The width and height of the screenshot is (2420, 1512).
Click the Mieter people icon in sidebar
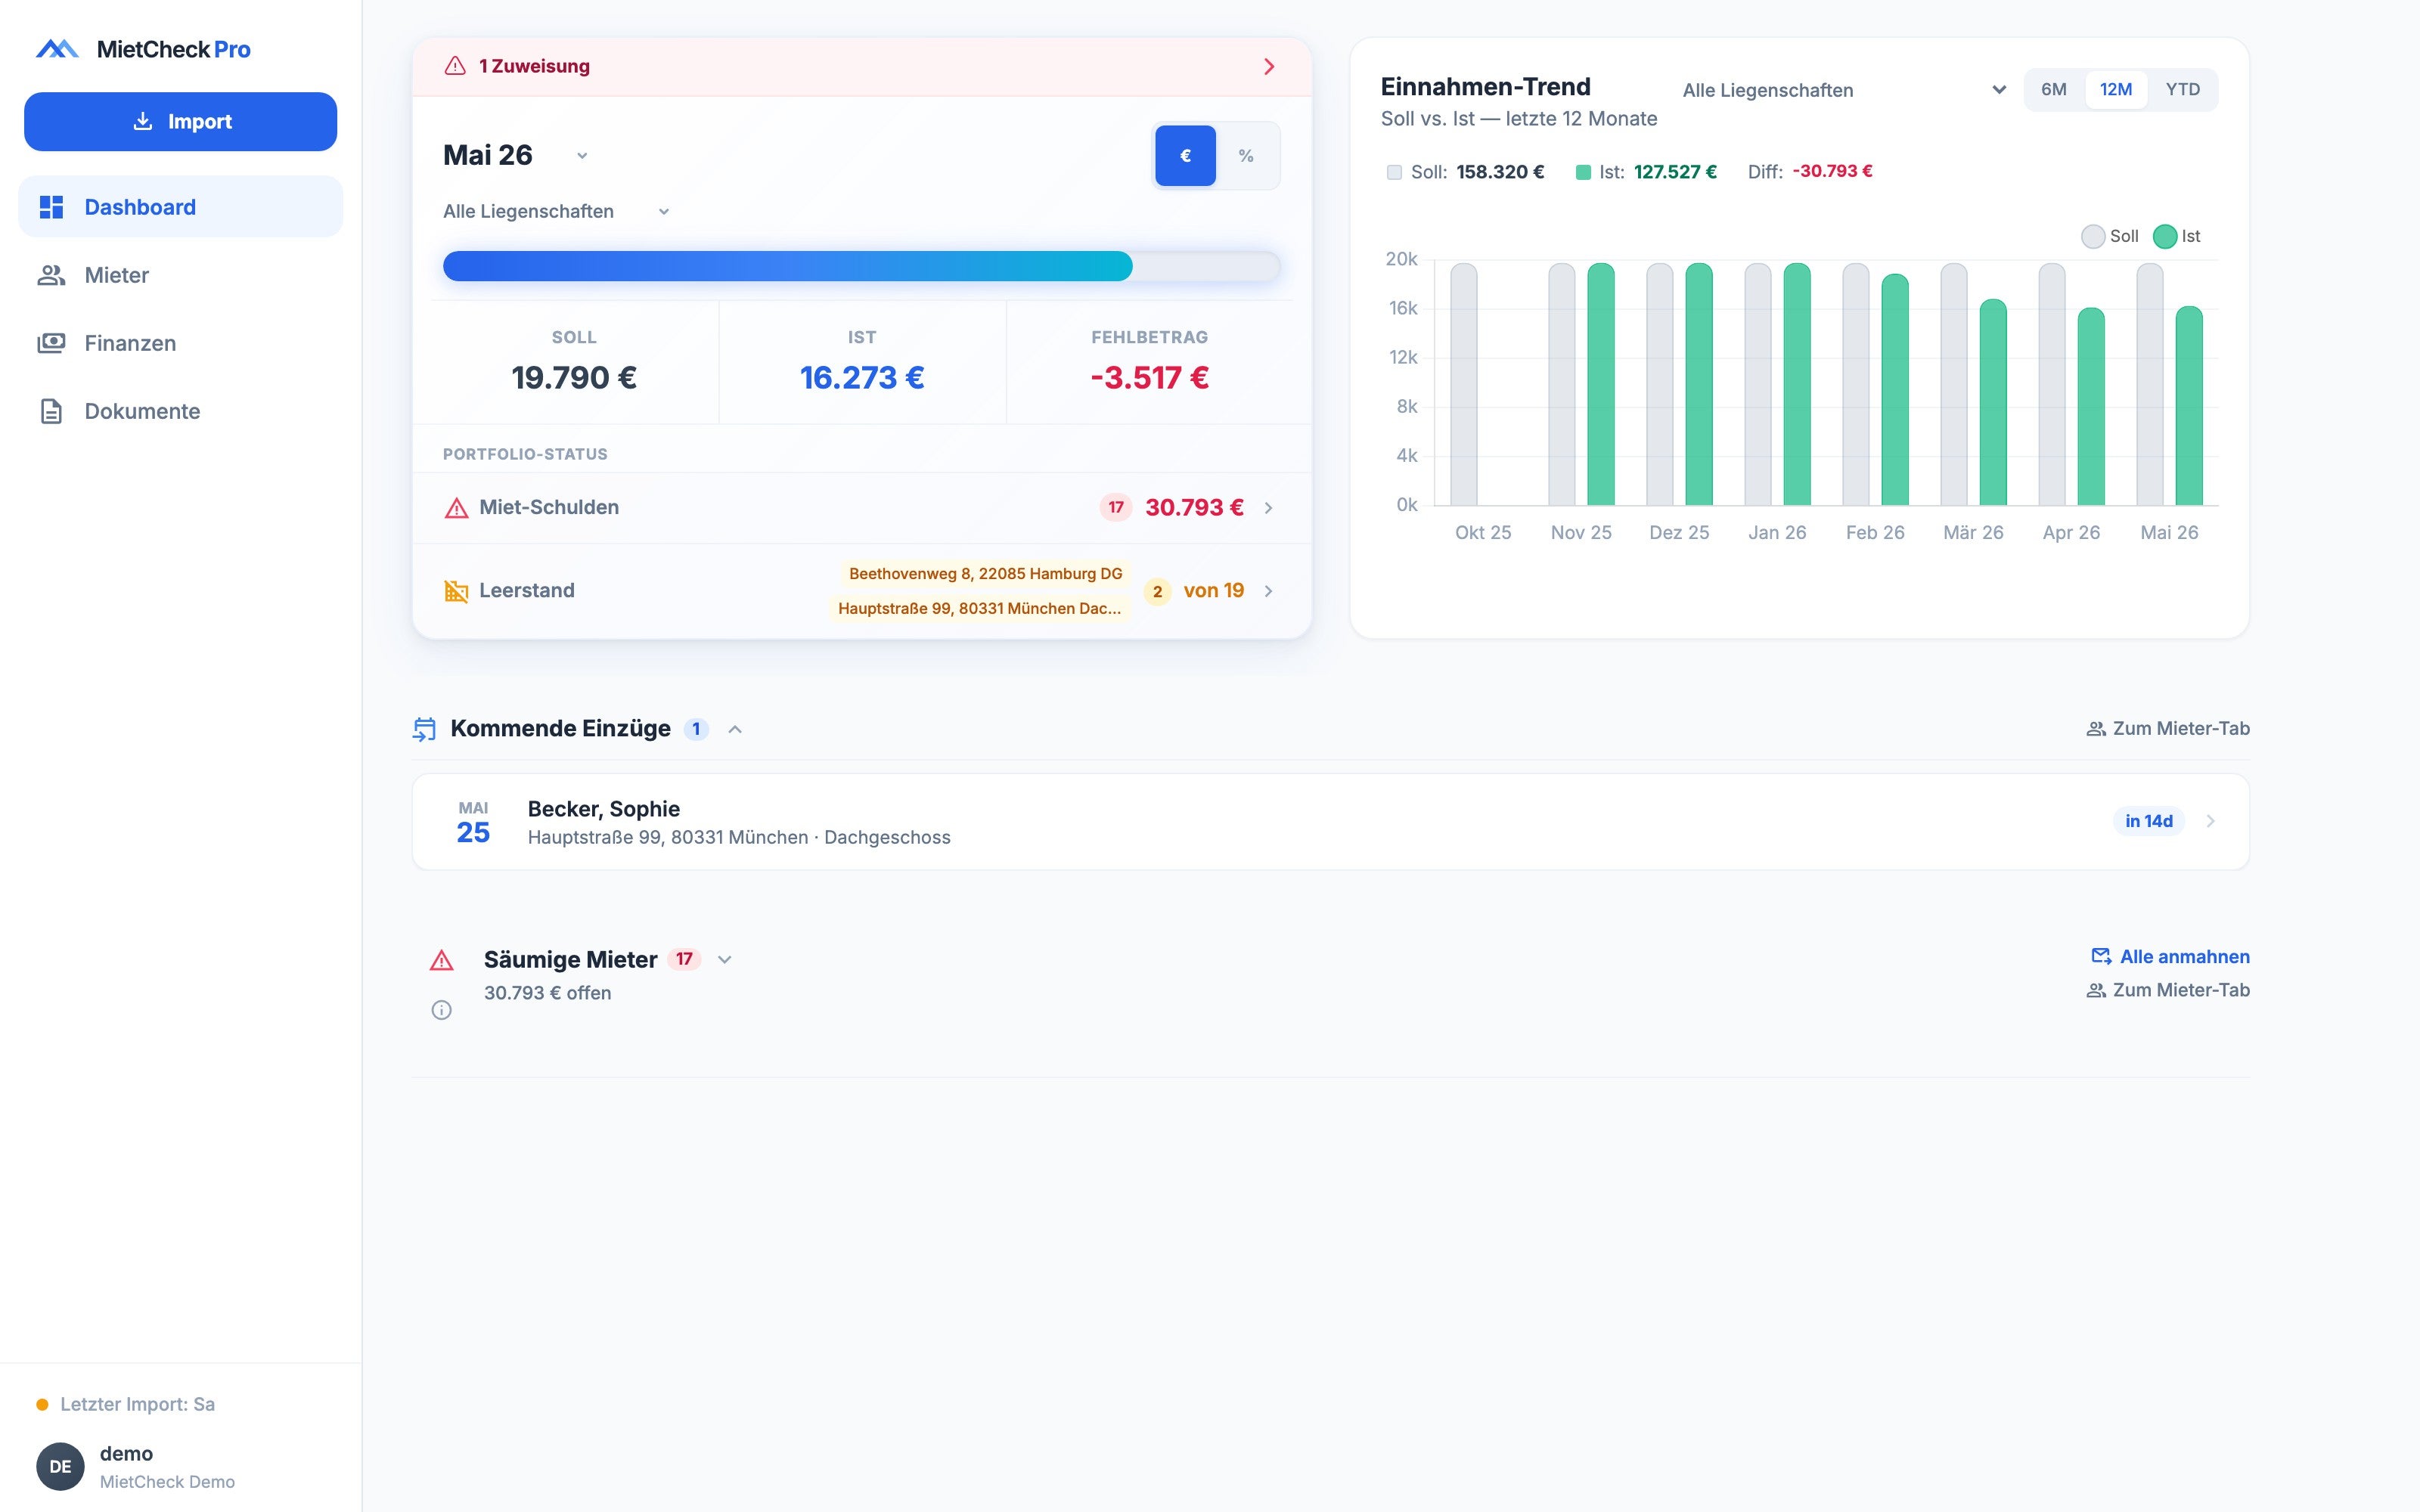(51, 275)
